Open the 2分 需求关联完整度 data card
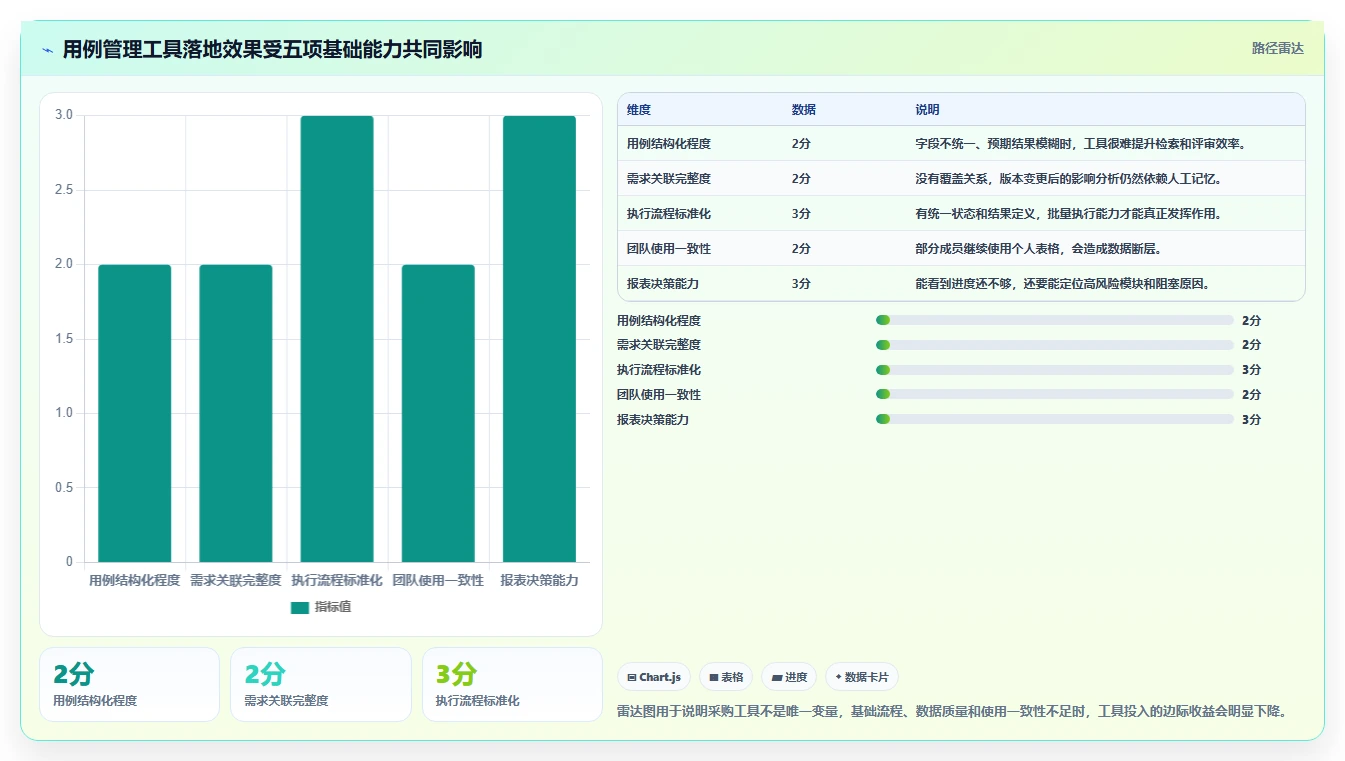 pos(321,684)
